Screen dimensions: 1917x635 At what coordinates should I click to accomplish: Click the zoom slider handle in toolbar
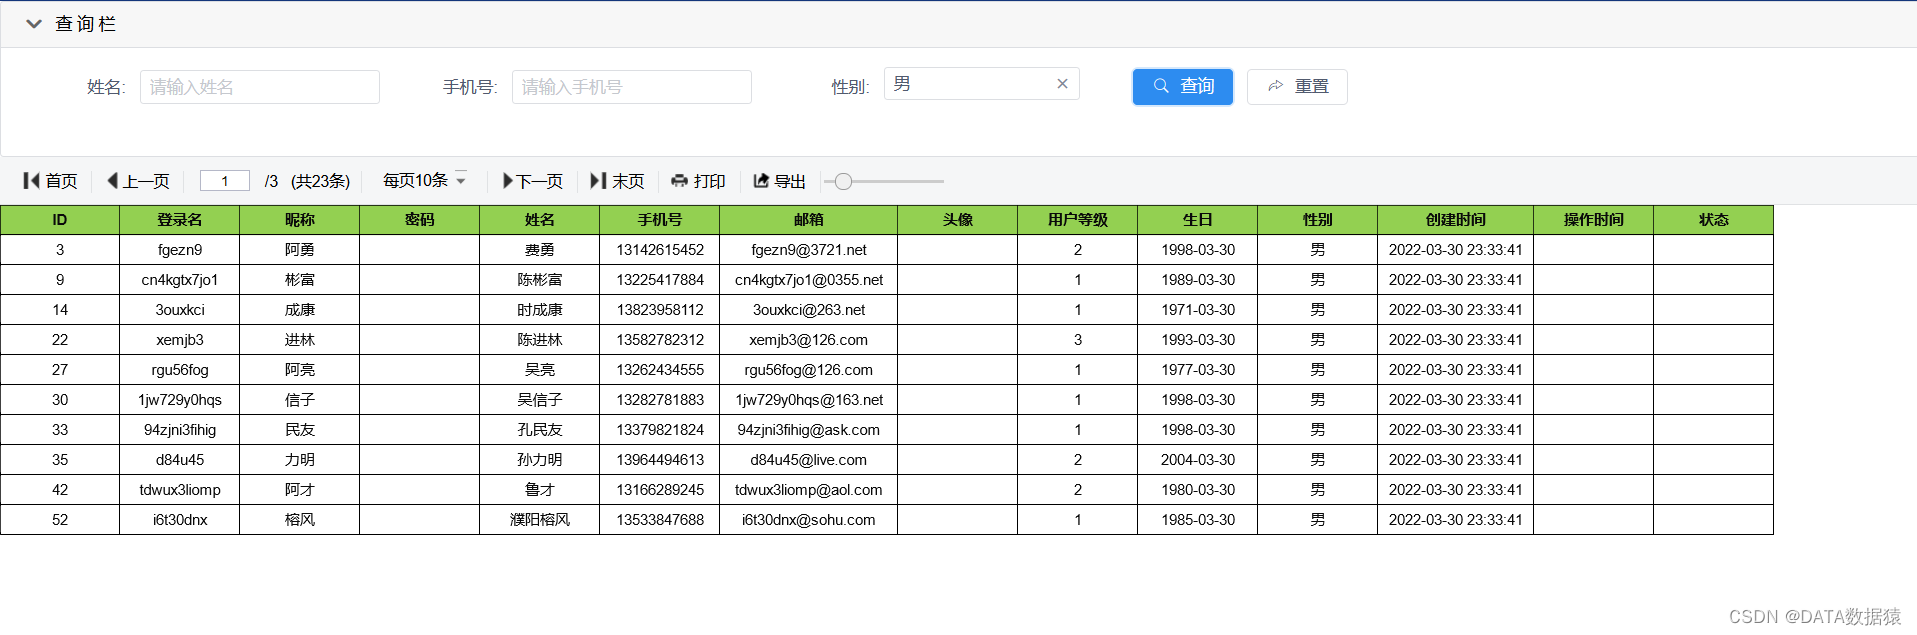pos(843,181)
